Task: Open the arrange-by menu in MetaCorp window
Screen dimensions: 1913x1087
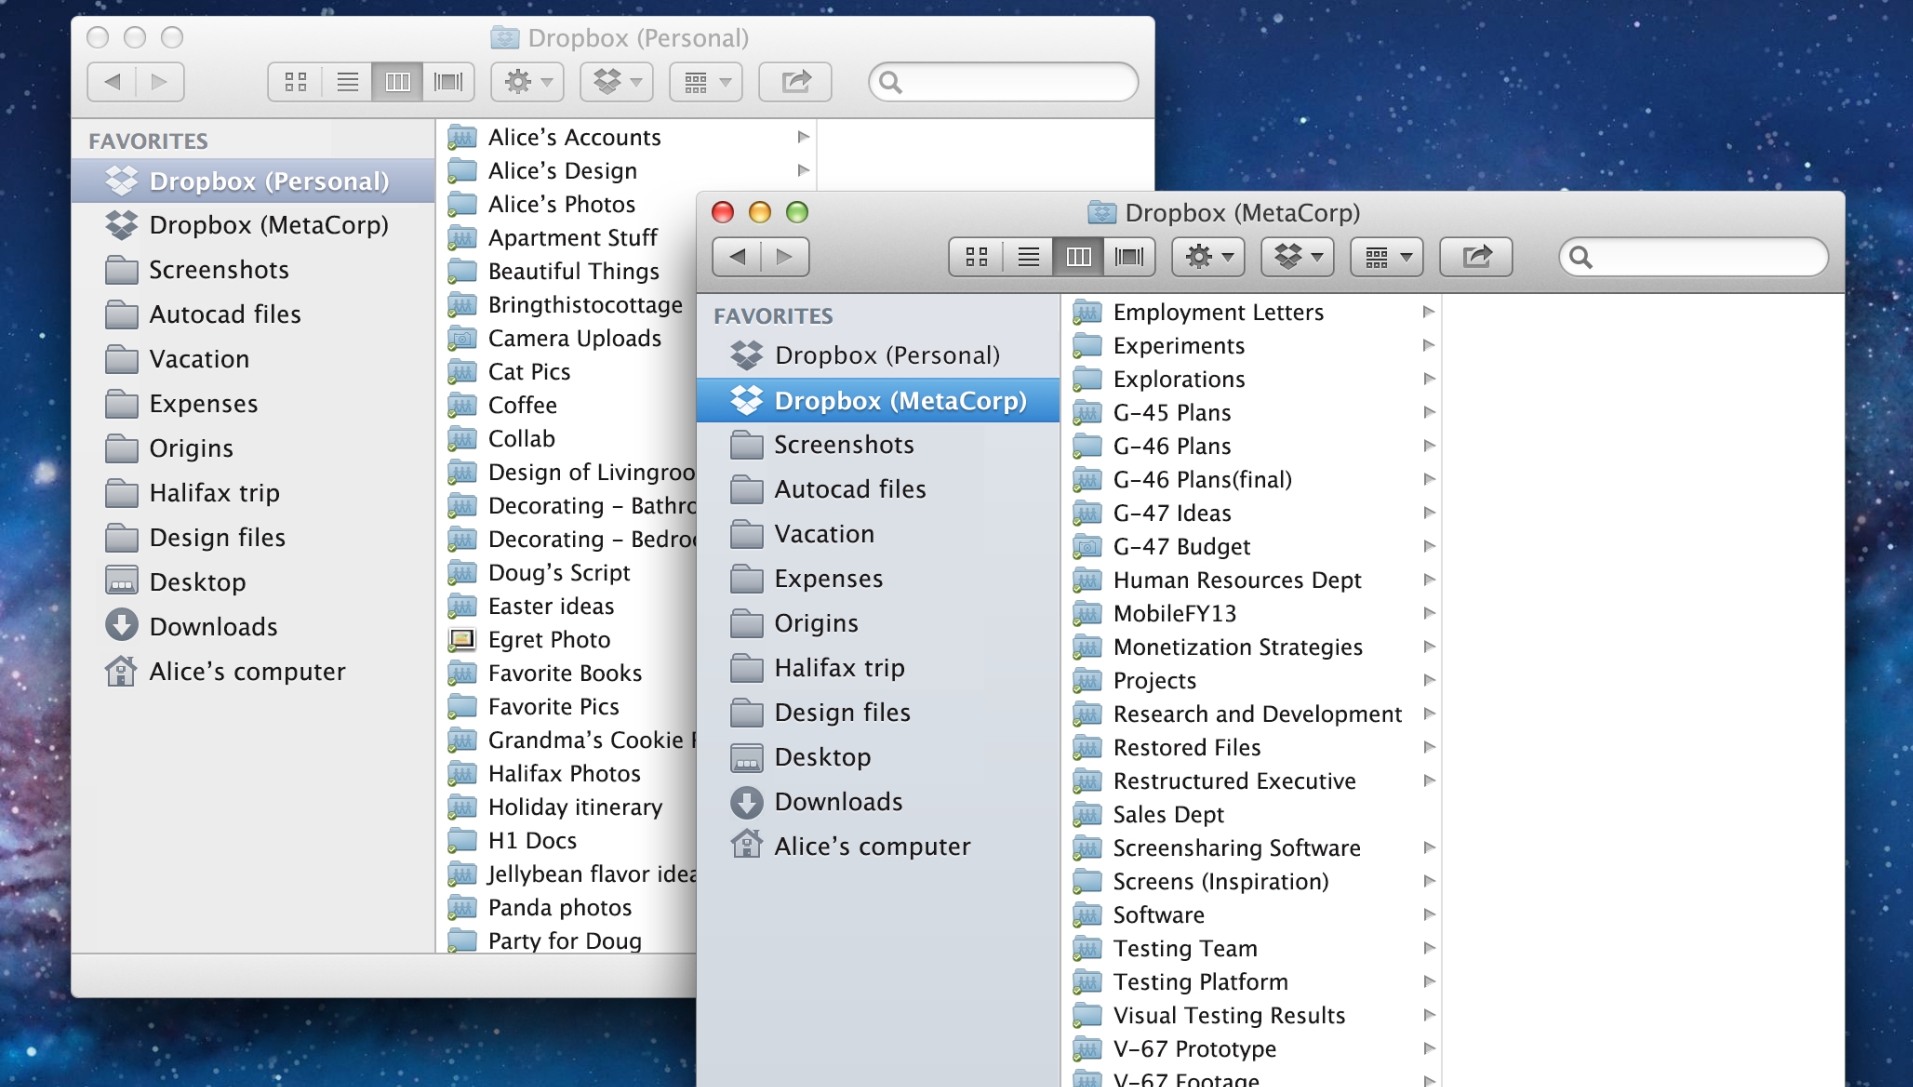Action: 1387,257
